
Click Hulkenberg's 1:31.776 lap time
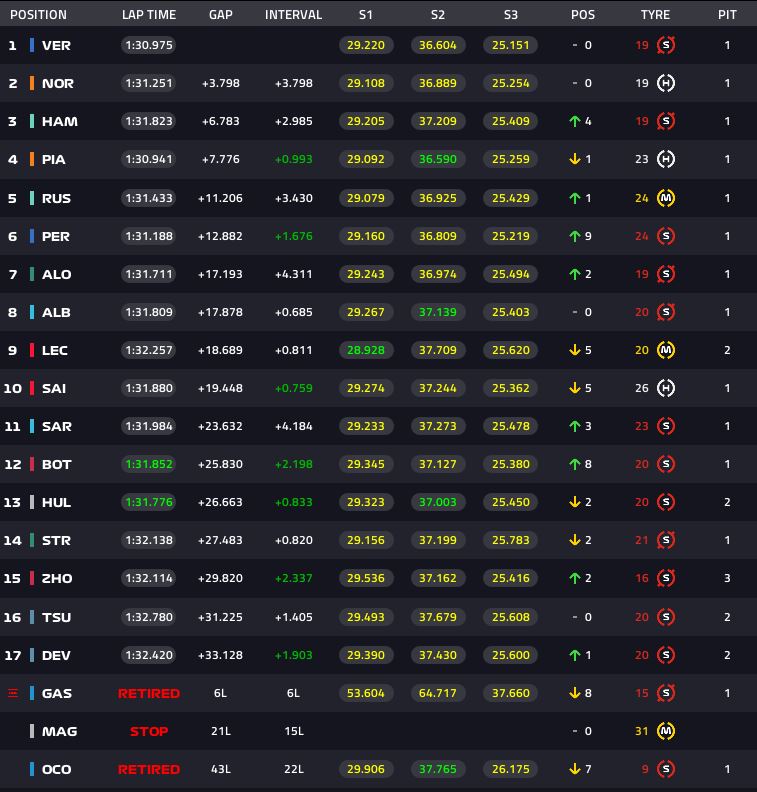(148, 502)
